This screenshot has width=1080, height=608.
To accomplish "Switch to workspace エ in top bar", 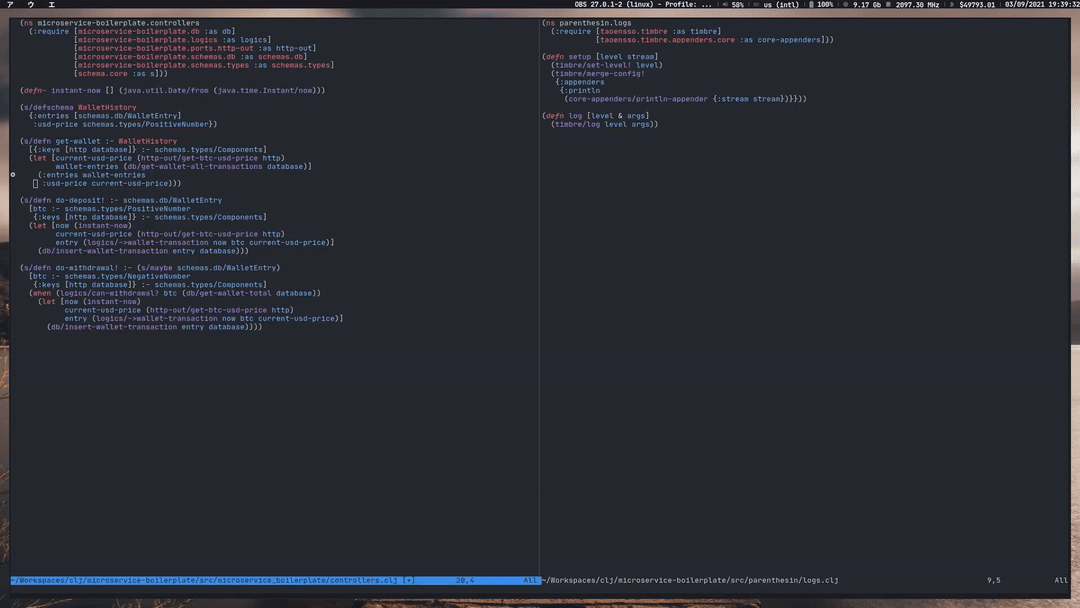I will point(52,4).
